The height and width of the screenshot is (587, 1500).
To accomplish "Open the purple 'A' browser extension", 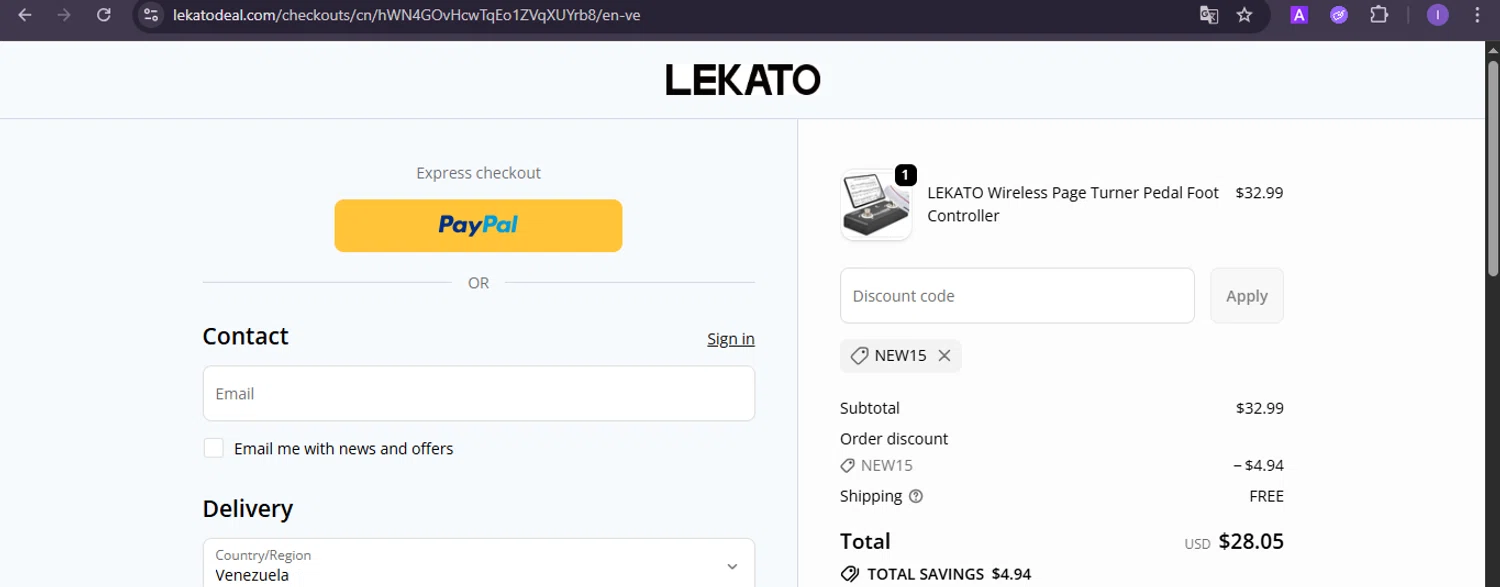I will (1299, 15).
